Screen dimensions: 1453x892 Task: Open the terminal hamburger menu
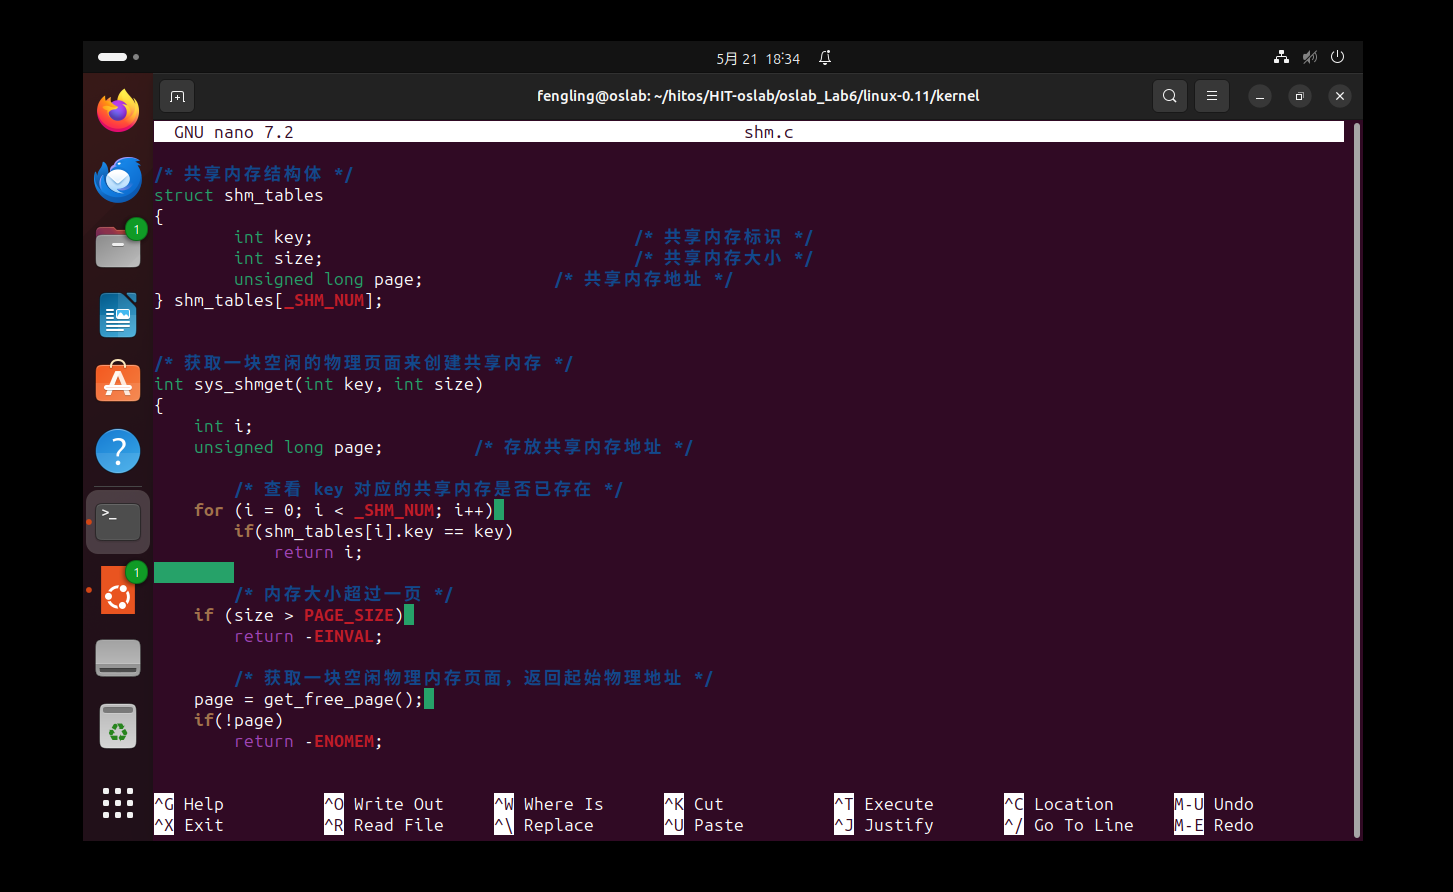point(1211,96)
